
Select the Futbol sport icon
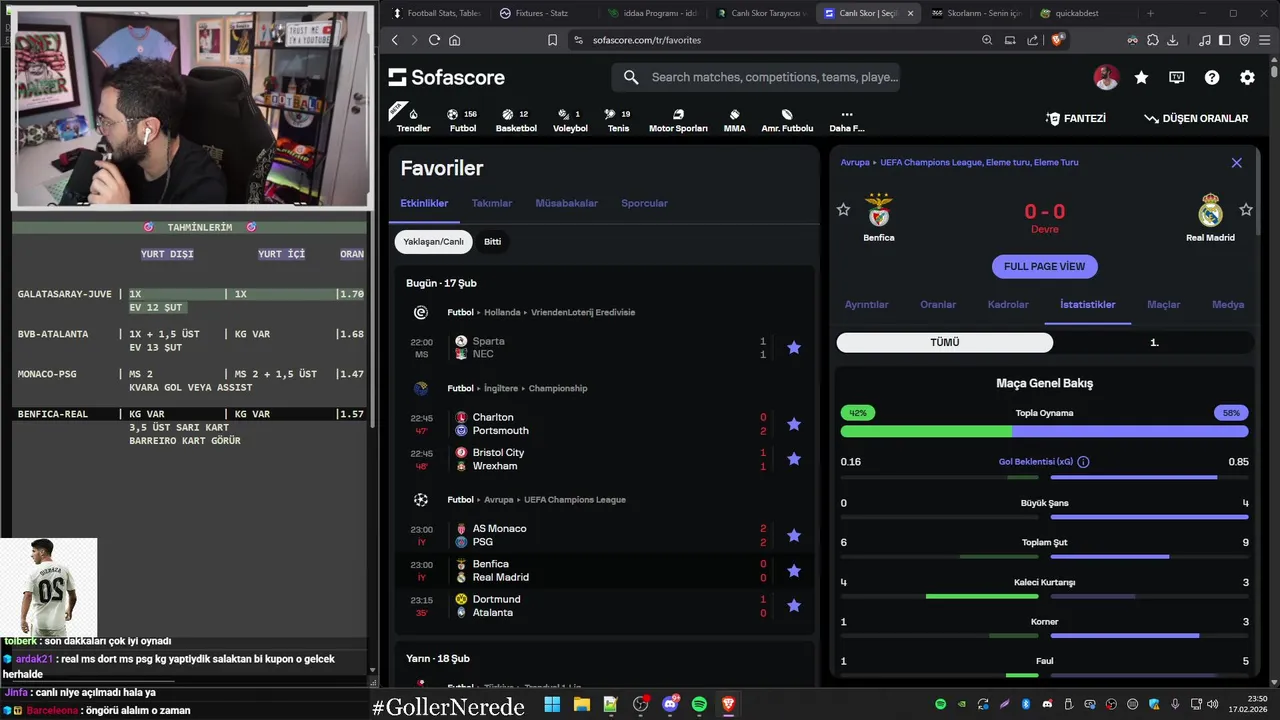click(463, 120)
